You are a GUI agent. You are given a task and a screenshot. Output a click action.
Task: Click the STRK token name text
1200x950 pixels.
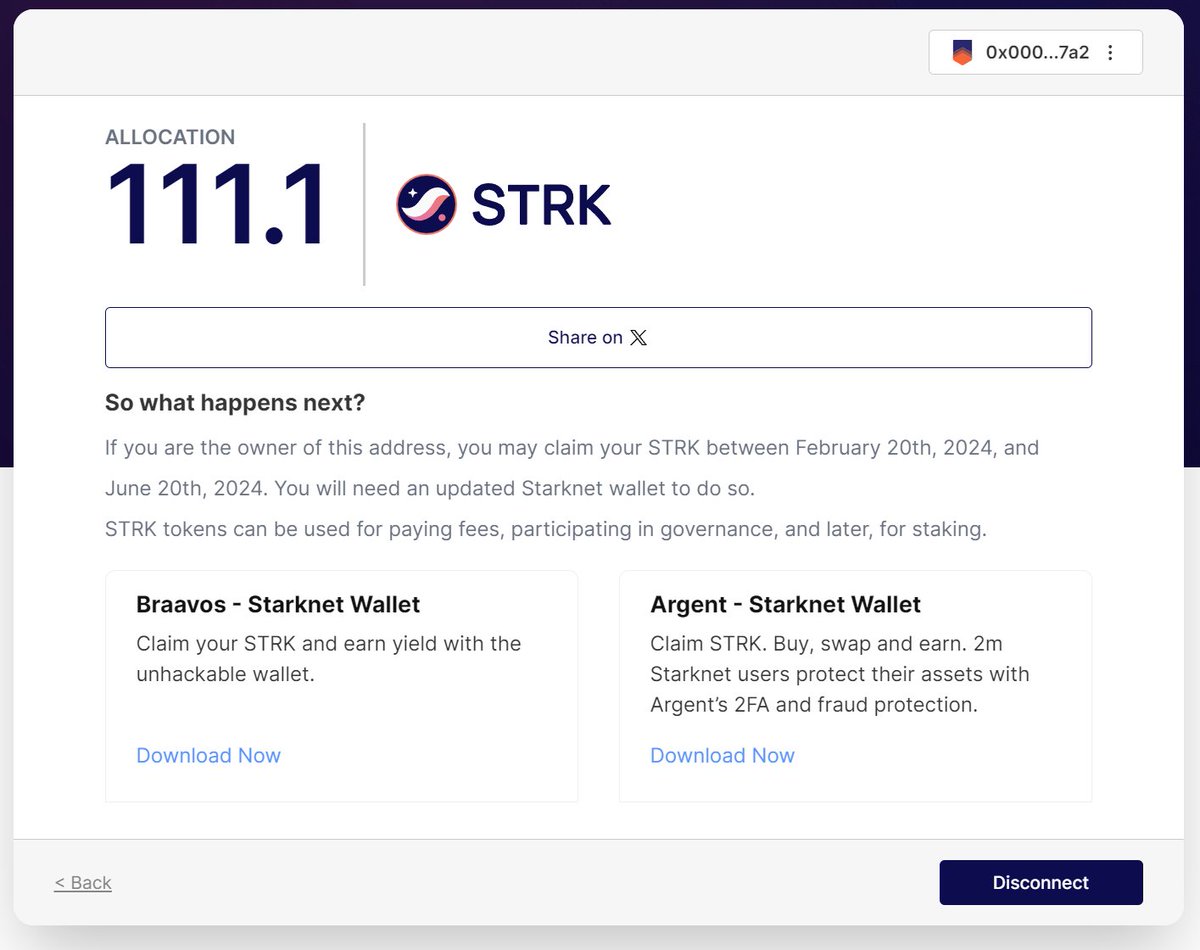(541, 205)
